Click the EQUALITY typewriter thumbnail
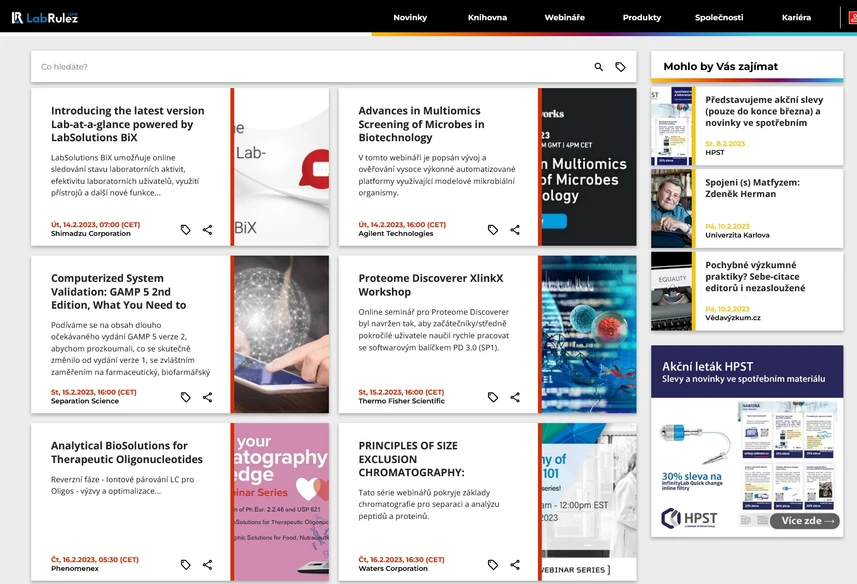The height and width of the screenshot is (584, 857). pyautogui.click(x=671, y=291)
